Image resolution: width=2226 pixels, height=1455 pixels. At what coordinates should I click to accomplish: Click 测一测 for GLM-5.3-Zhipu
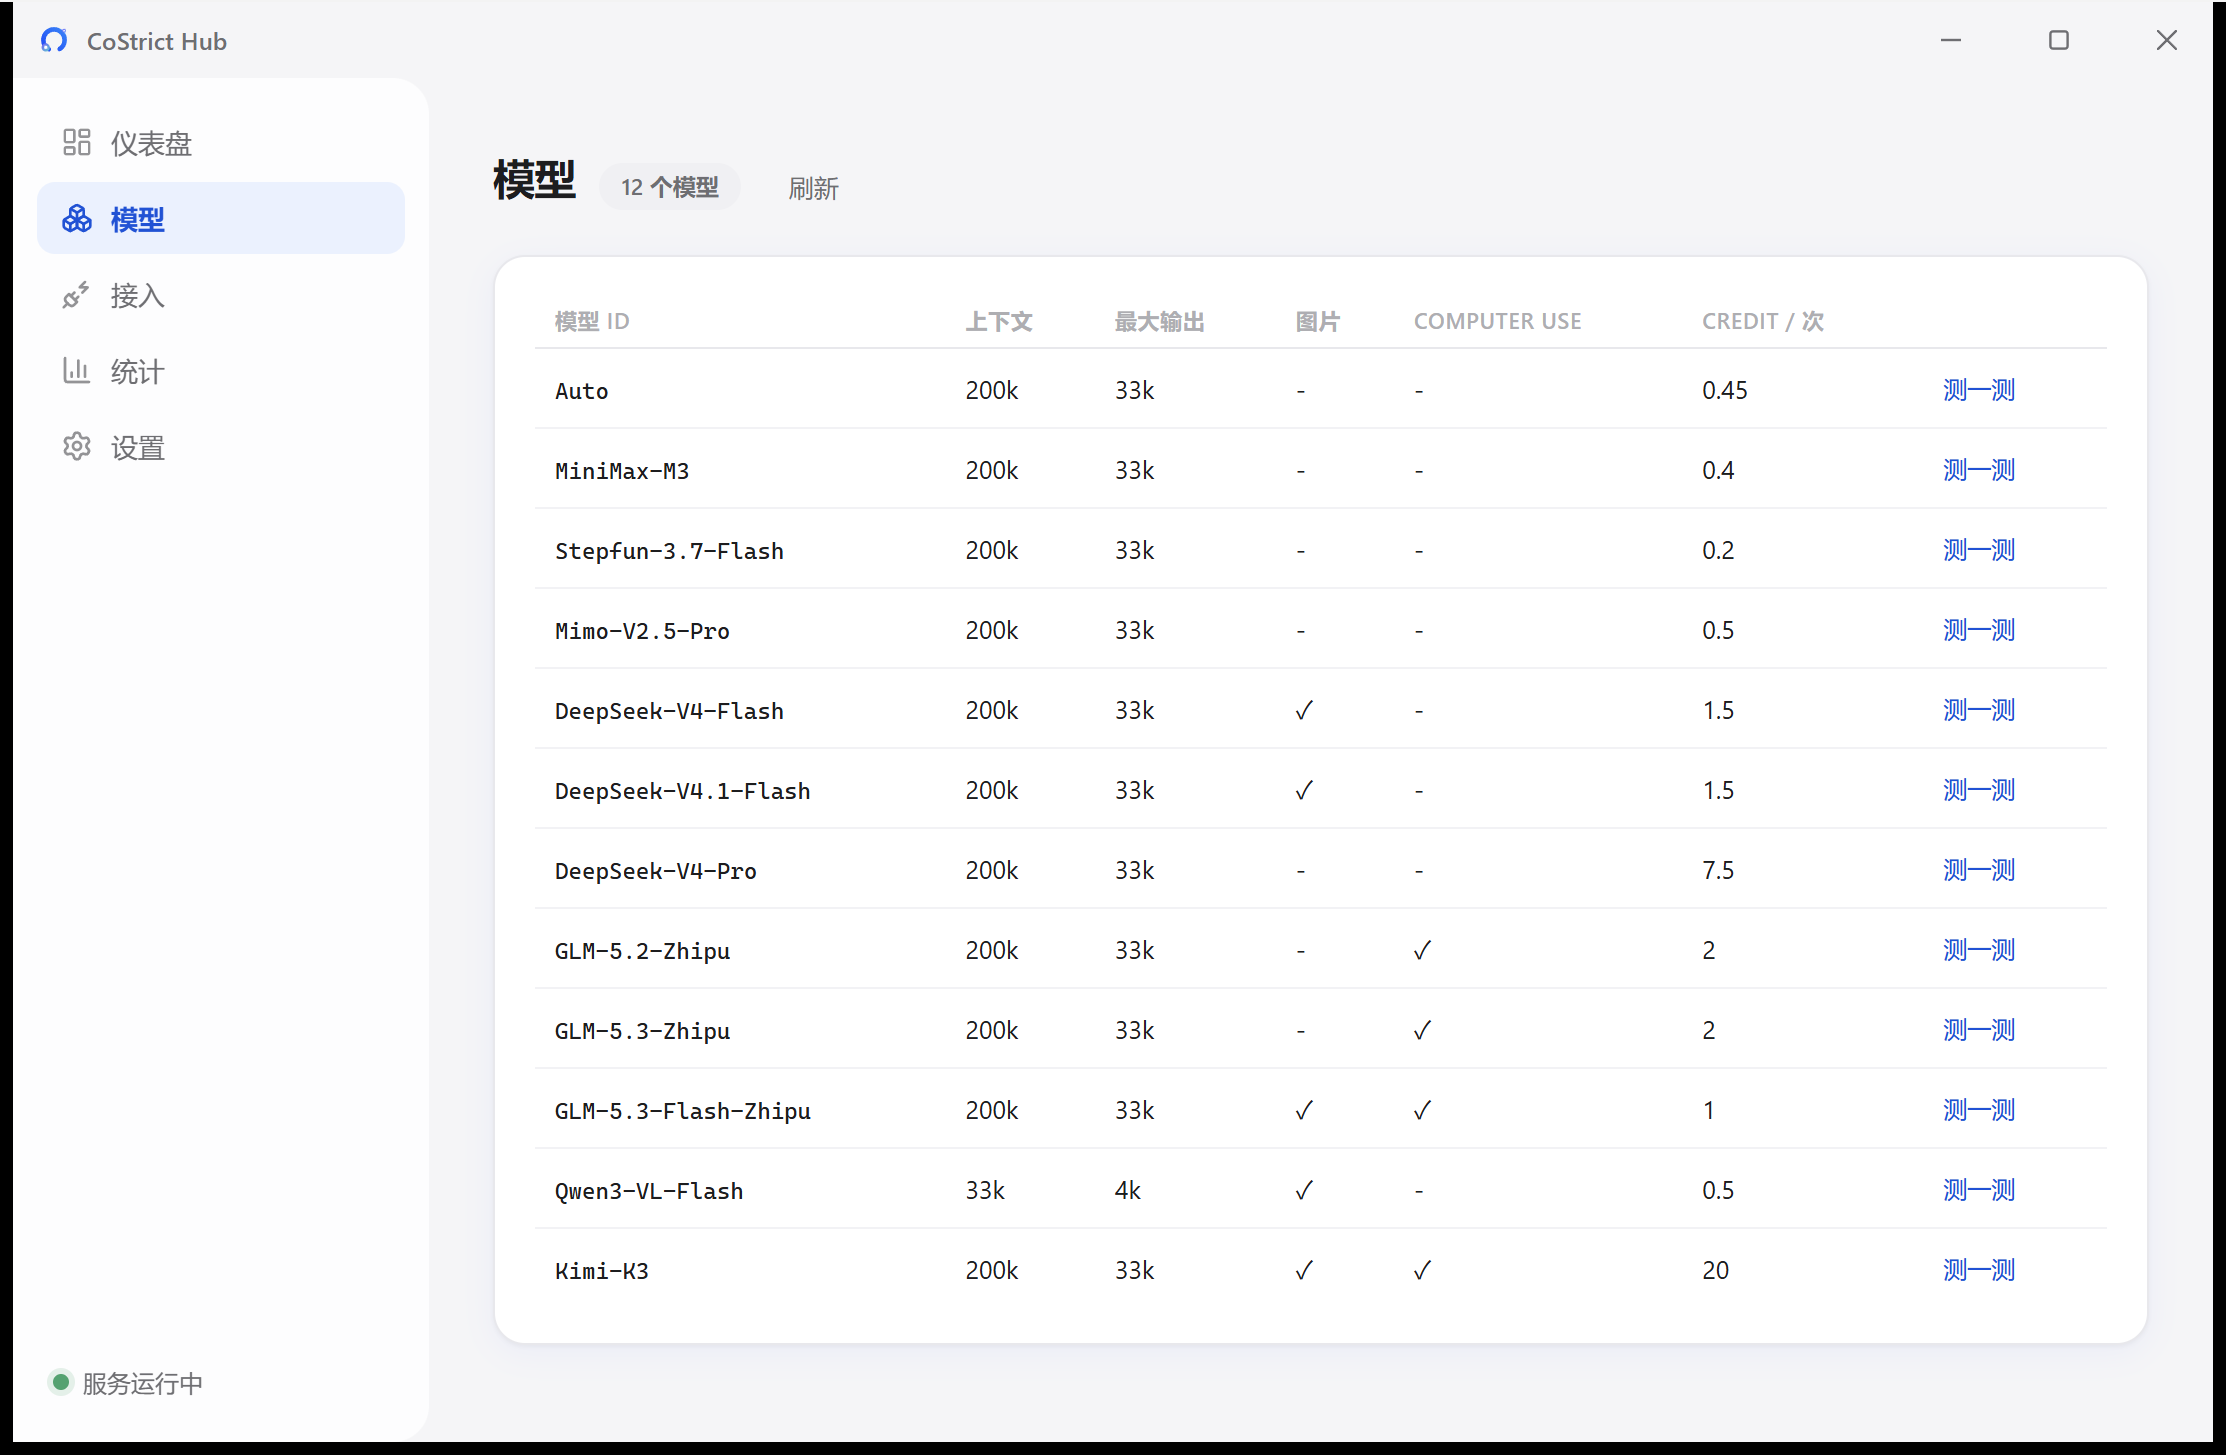(x=1978, y=1030)
